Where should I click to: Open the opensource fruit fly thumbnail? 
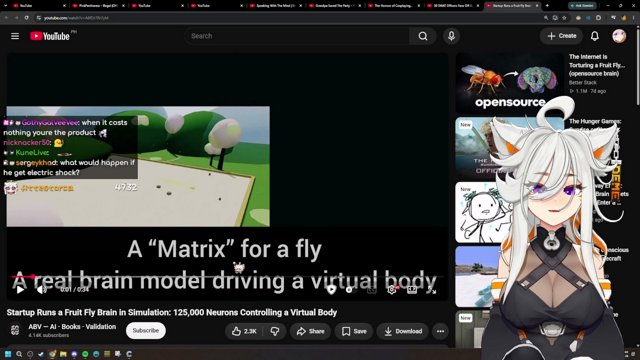[x=510, y=83]
